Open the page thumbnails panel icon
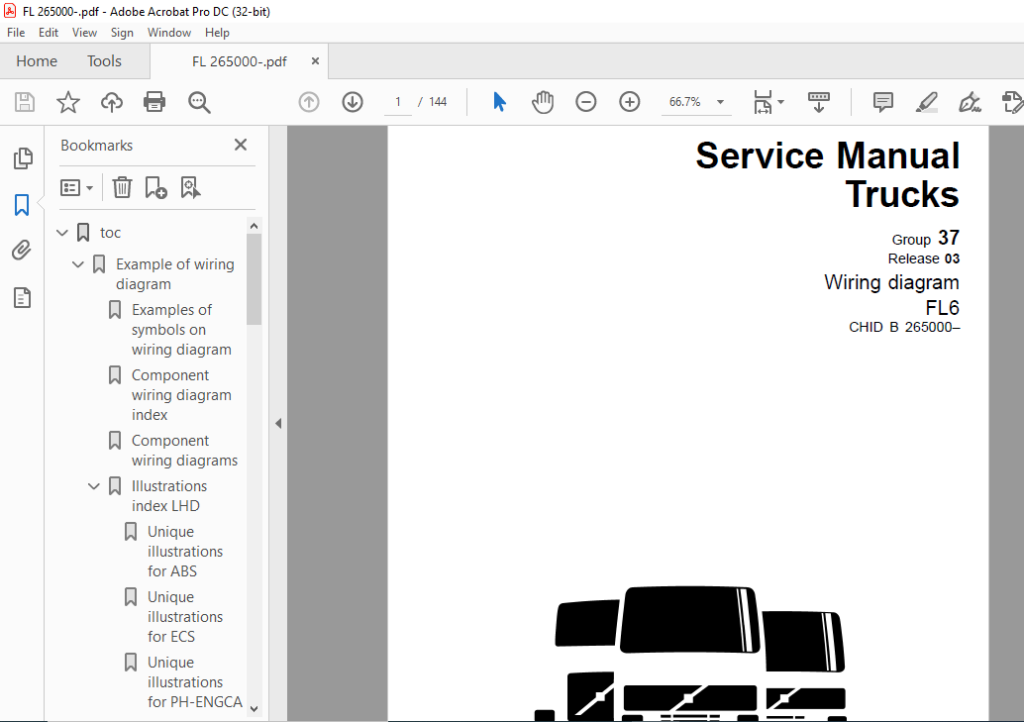Viewport: 1024px width, 722px height. point(22,158)
